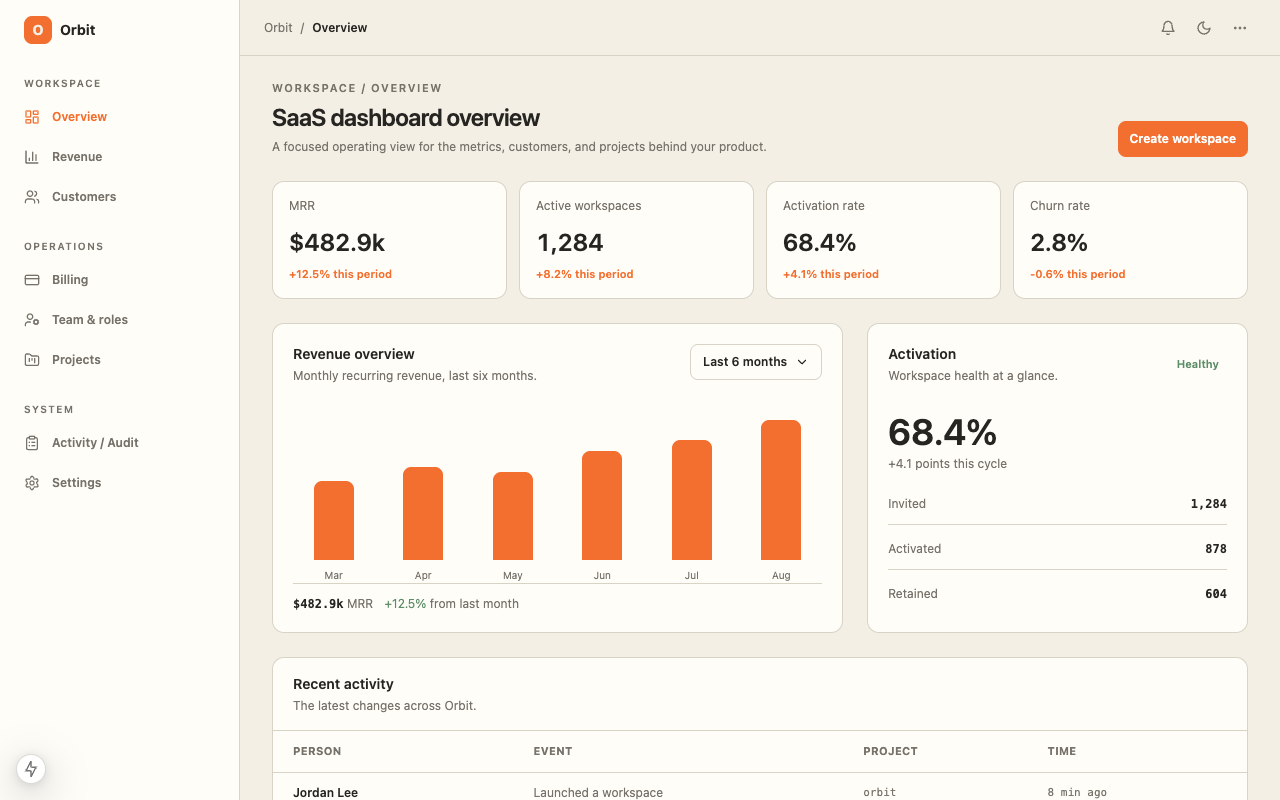The height and width of the screenshot is (800, 1280).
Task: Click the Settings gear icon in sidebar
Action: click(x=32, y=483)
